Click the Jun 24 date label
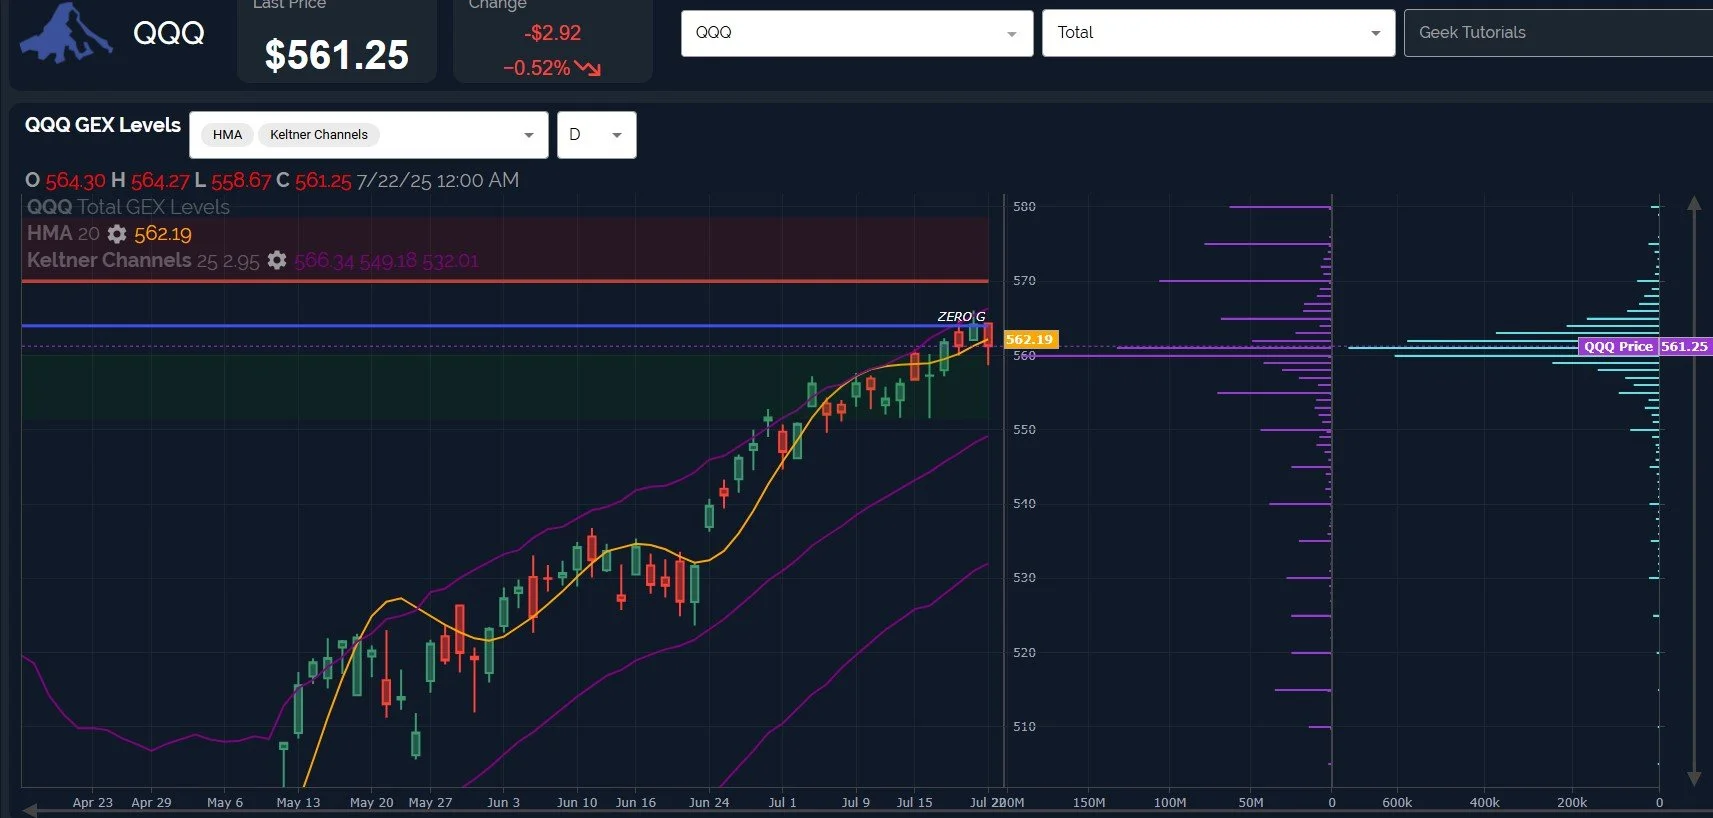This screenshot has height=818, width=1713. (x=709, y=802)
